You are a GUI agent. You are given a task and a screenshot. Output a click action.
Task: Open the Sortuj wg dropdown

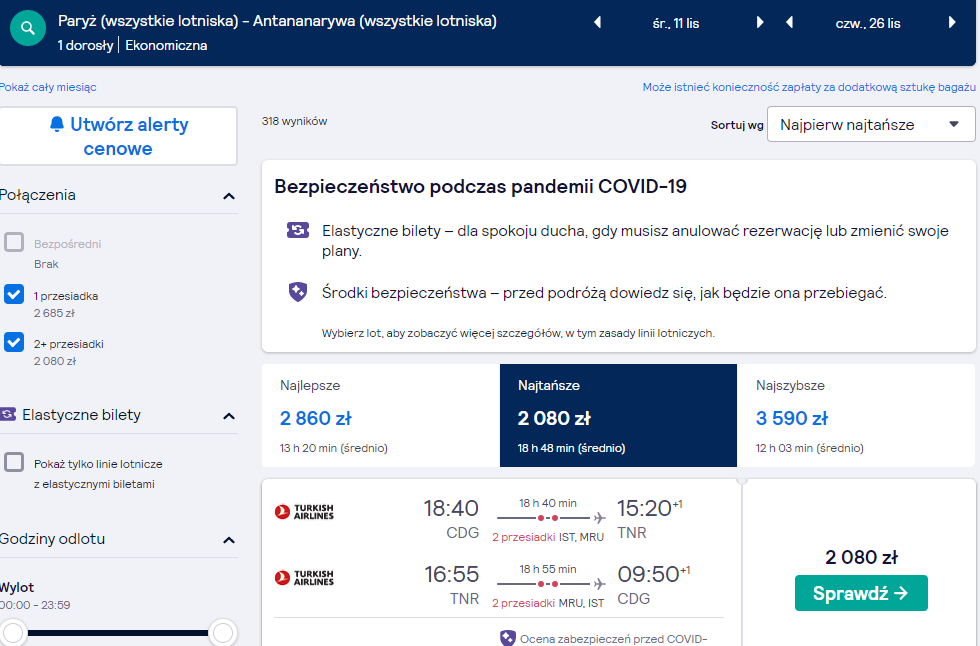pyautogui.click(x=871, y=124)
